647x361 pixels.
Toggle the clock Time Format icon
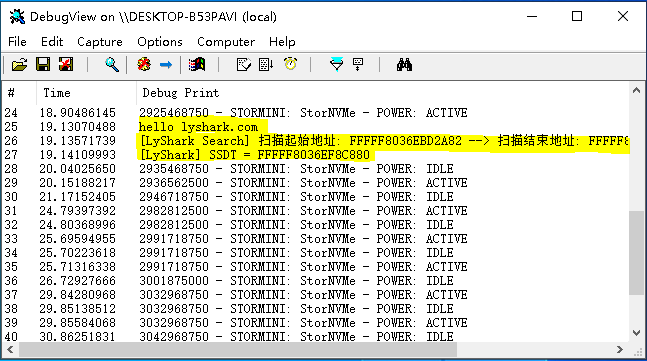tap(290, 64)
